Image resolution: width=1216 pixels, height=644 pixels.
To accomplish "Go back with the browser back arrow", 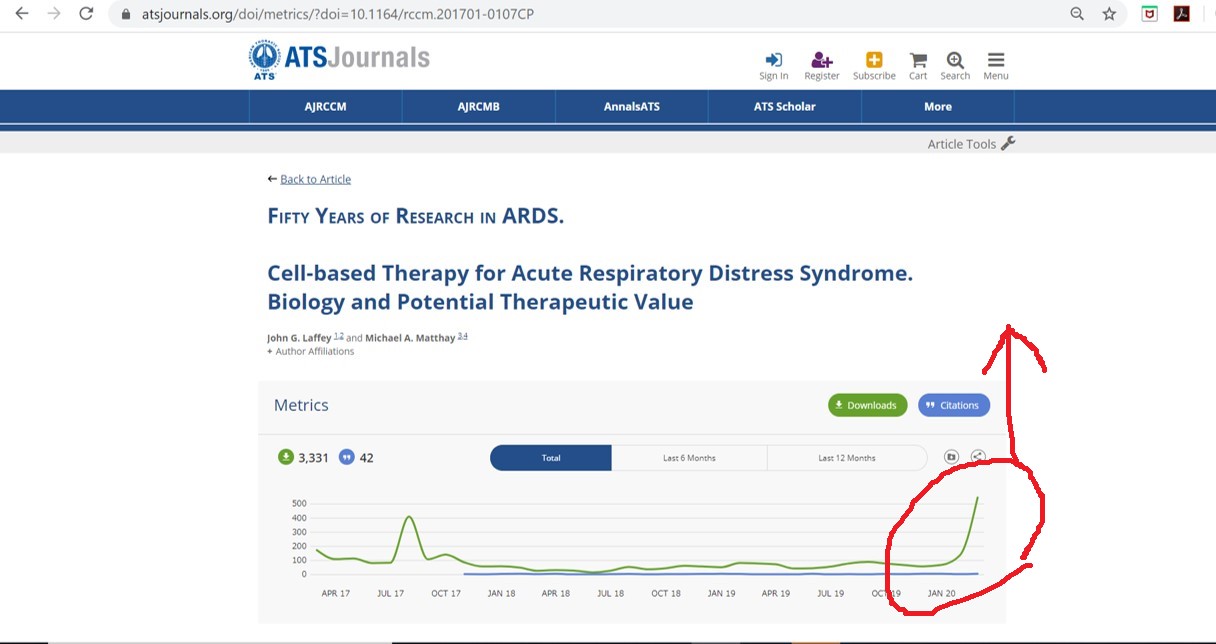I will [22, 14].
